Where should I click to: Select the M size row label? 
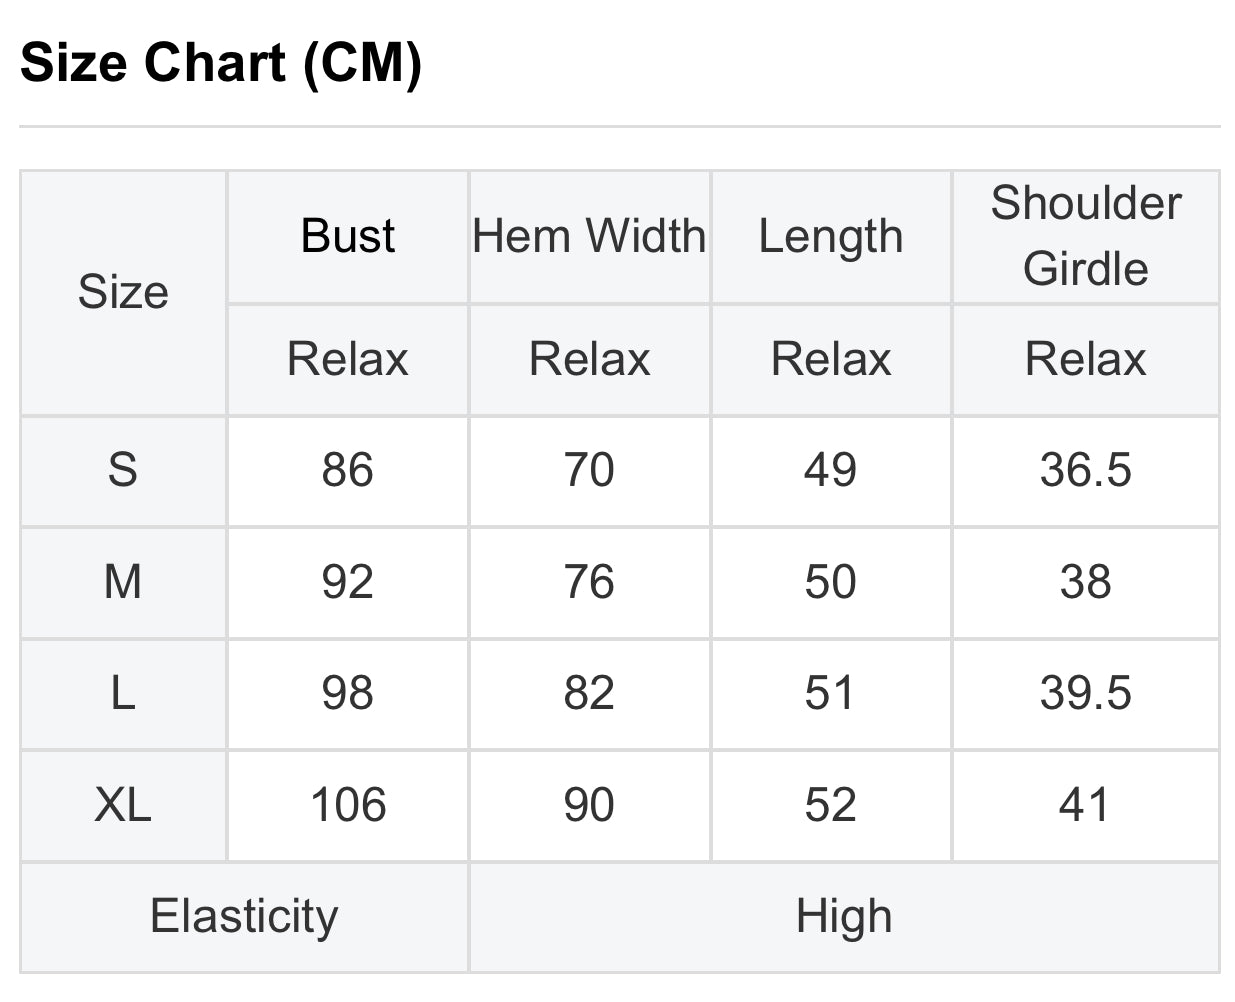(123, 582)
